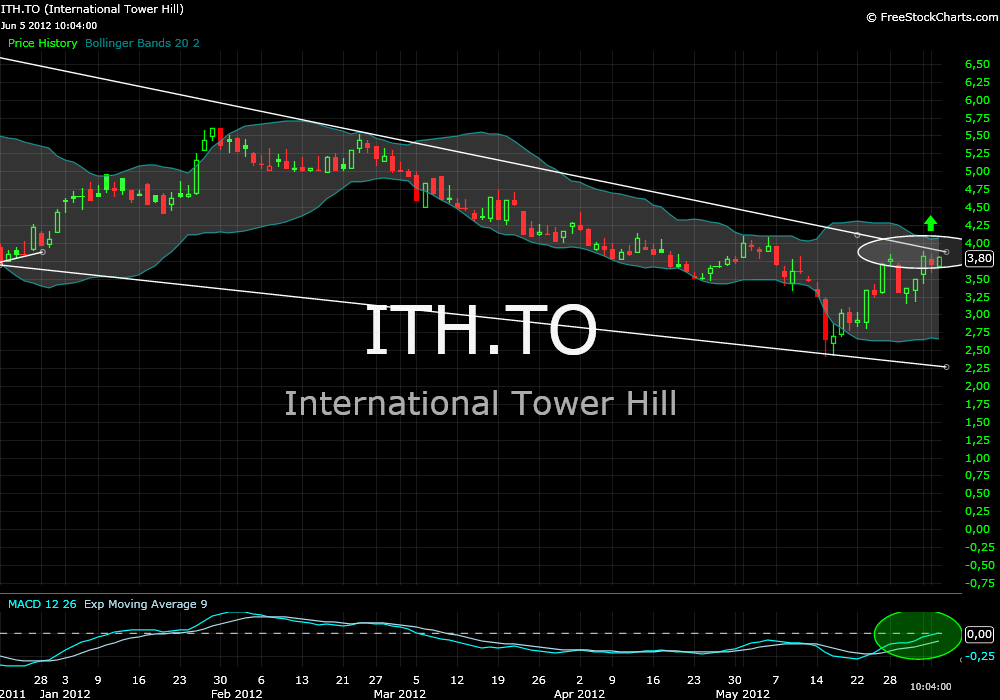Select the upper trendline right end handle
This screenshot has height=700, width=1000.
(x=946, y=252)
